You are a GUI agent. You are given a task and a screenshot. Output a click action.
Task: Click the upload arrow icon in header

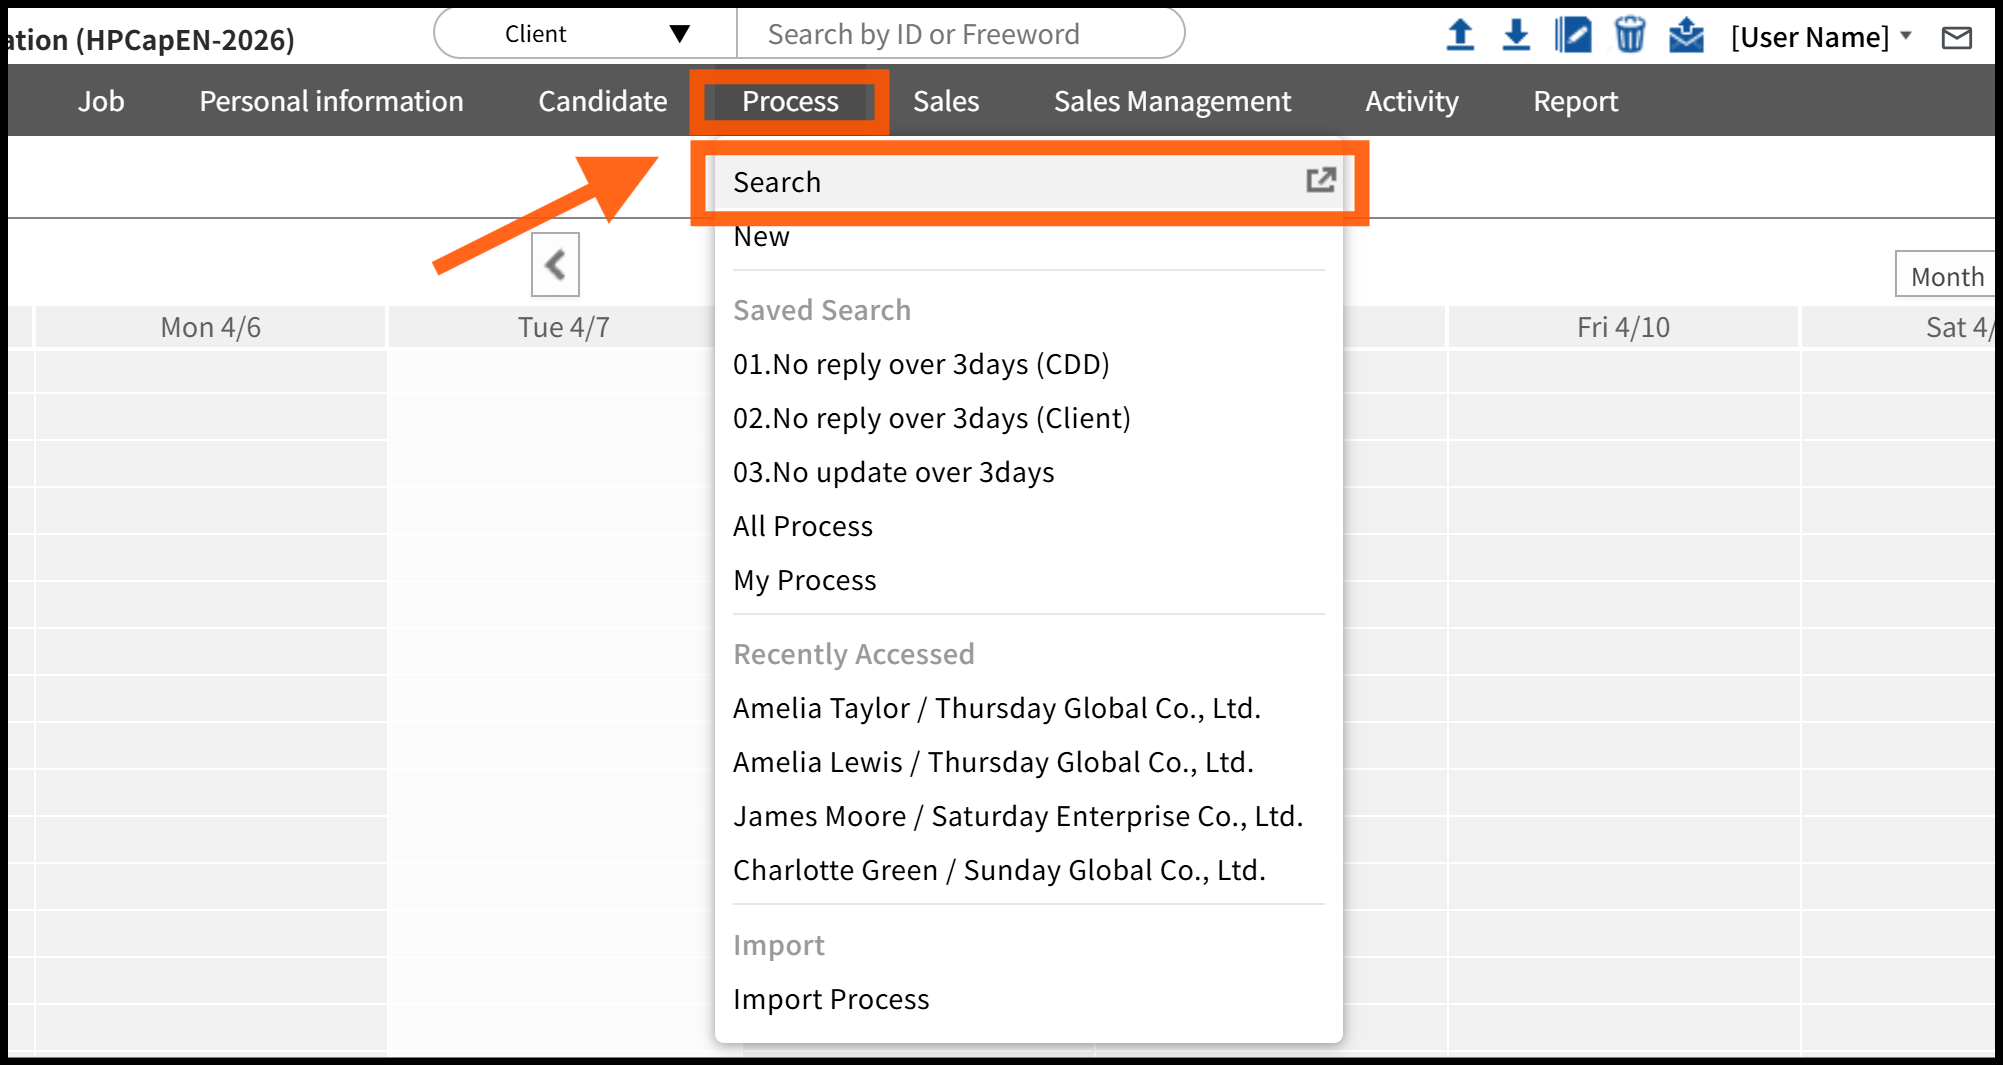(x=1460, y=36)
